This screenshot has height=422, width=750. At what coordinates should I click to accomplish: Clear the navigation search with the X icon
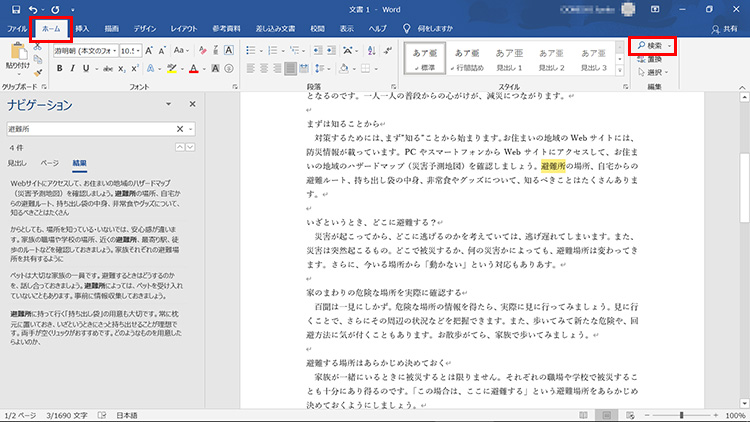click(180, 129)
